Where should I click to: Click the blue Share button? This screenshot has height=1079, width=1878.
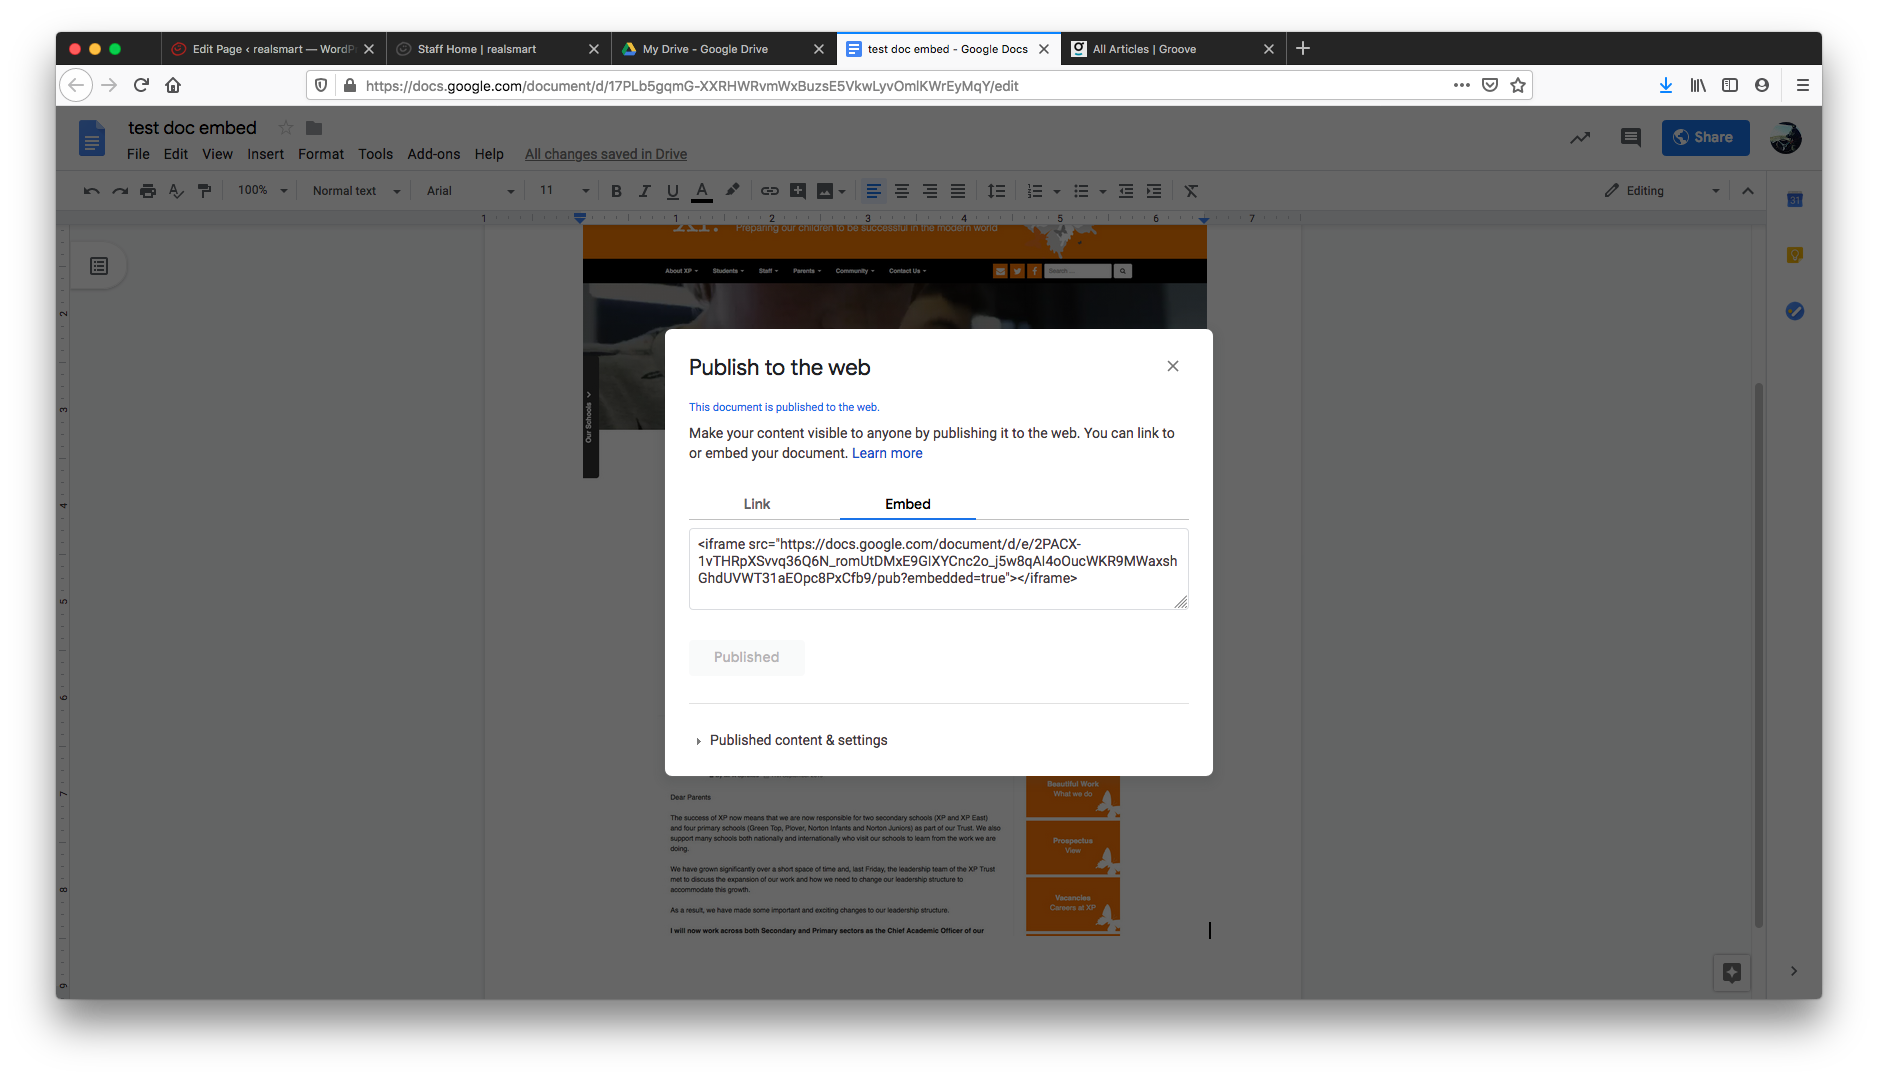[1706, 137]
